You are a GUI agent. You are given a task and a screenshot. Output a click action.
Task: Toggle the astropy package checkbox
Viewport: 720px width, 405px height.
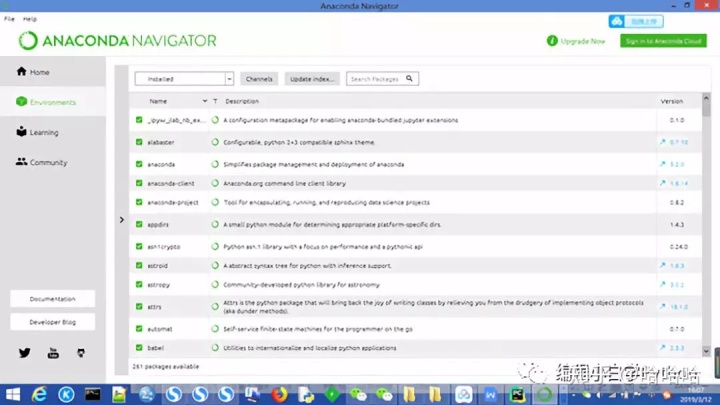[x=139, y=284]
